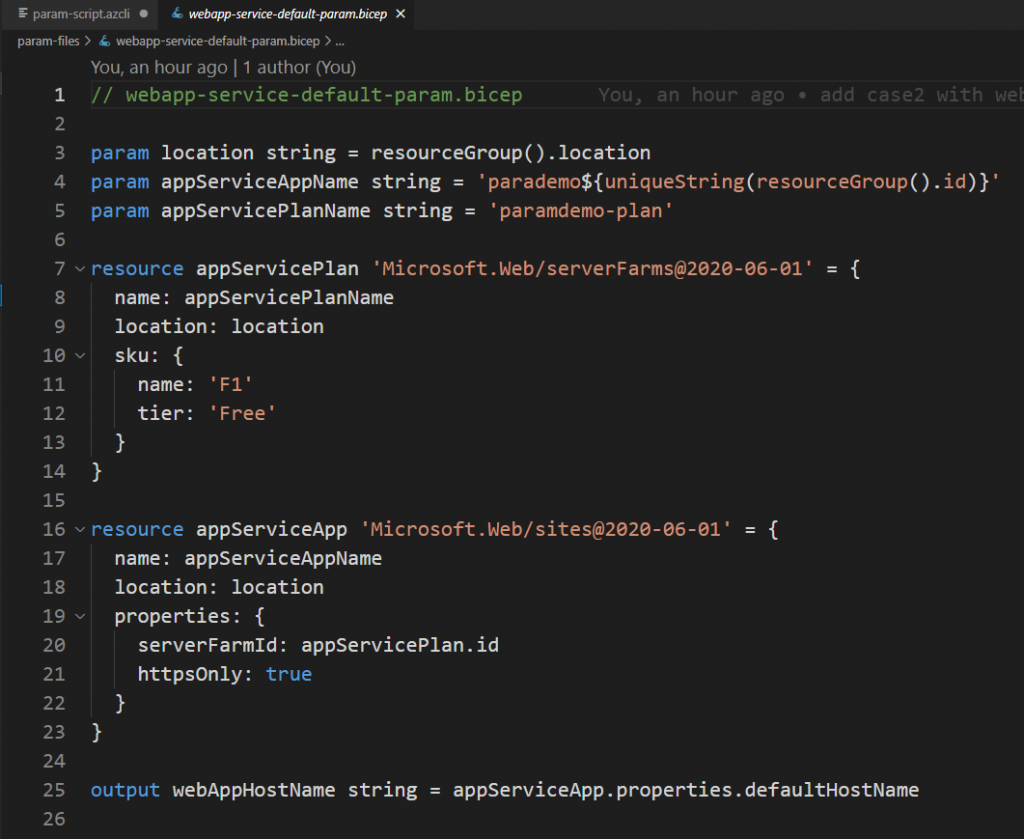Collapse the sku block fold arrow

80,356
